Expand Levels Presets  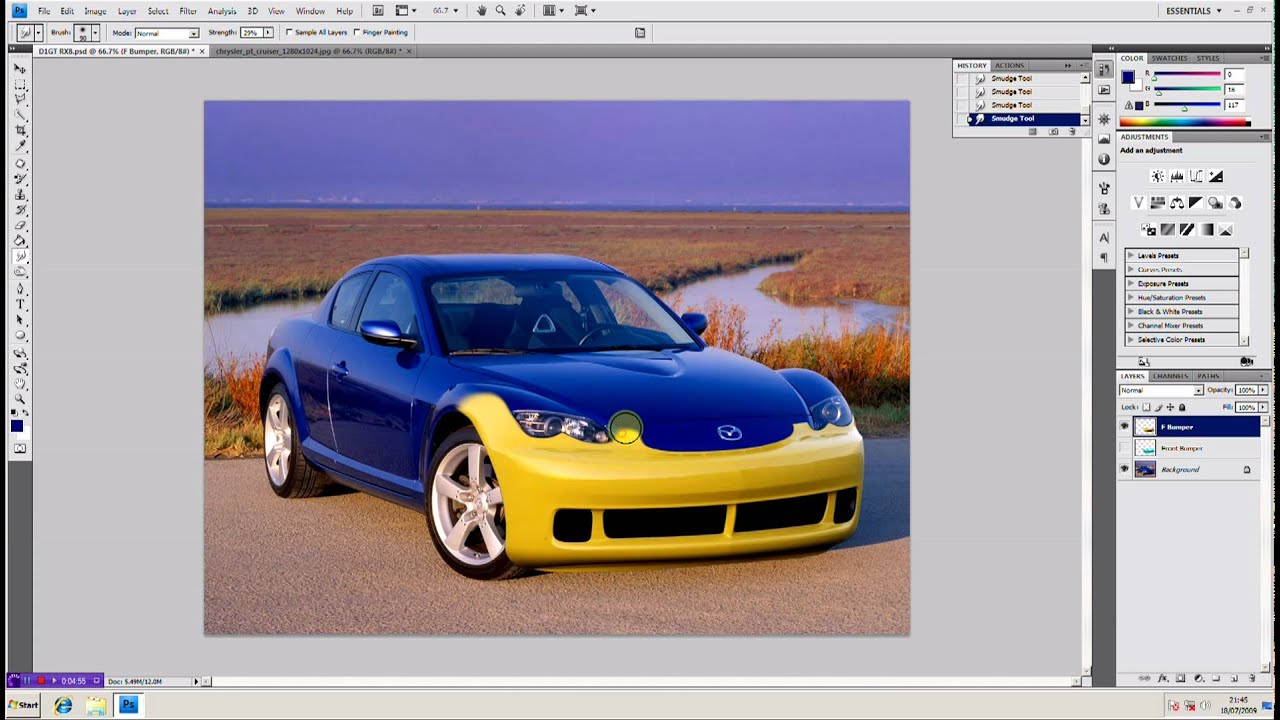[x=1131, y=255]
